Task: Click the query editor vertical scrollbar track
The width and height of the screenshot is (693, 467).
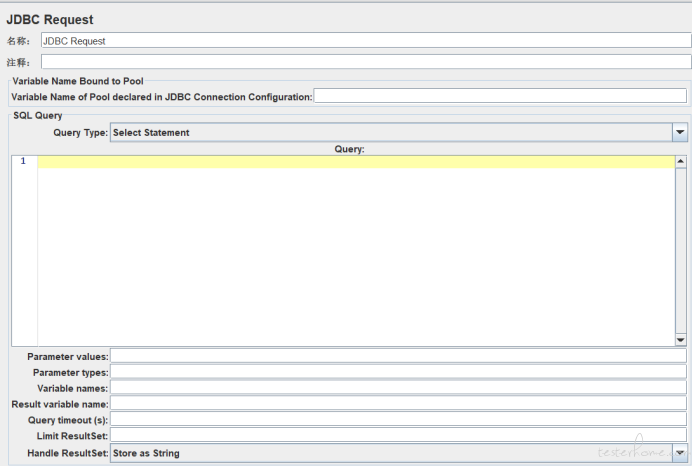Action: coord(681,250)
